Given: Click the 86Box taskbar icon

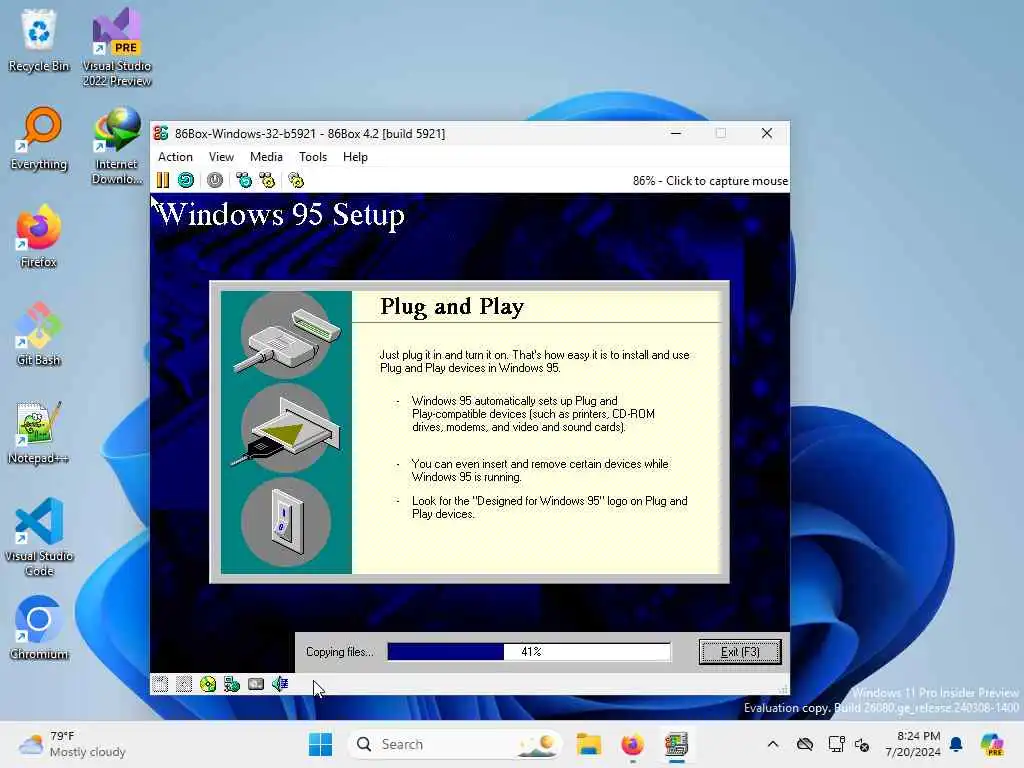Looking at the screenshot, I should click(x=677, y=744).
